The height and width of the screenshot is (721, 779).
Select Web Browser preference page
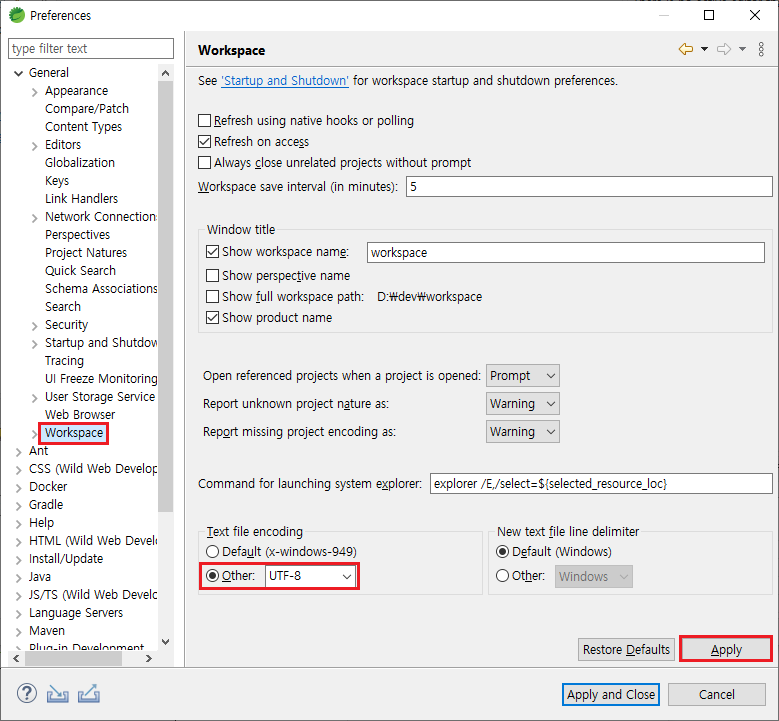point(80,414)
